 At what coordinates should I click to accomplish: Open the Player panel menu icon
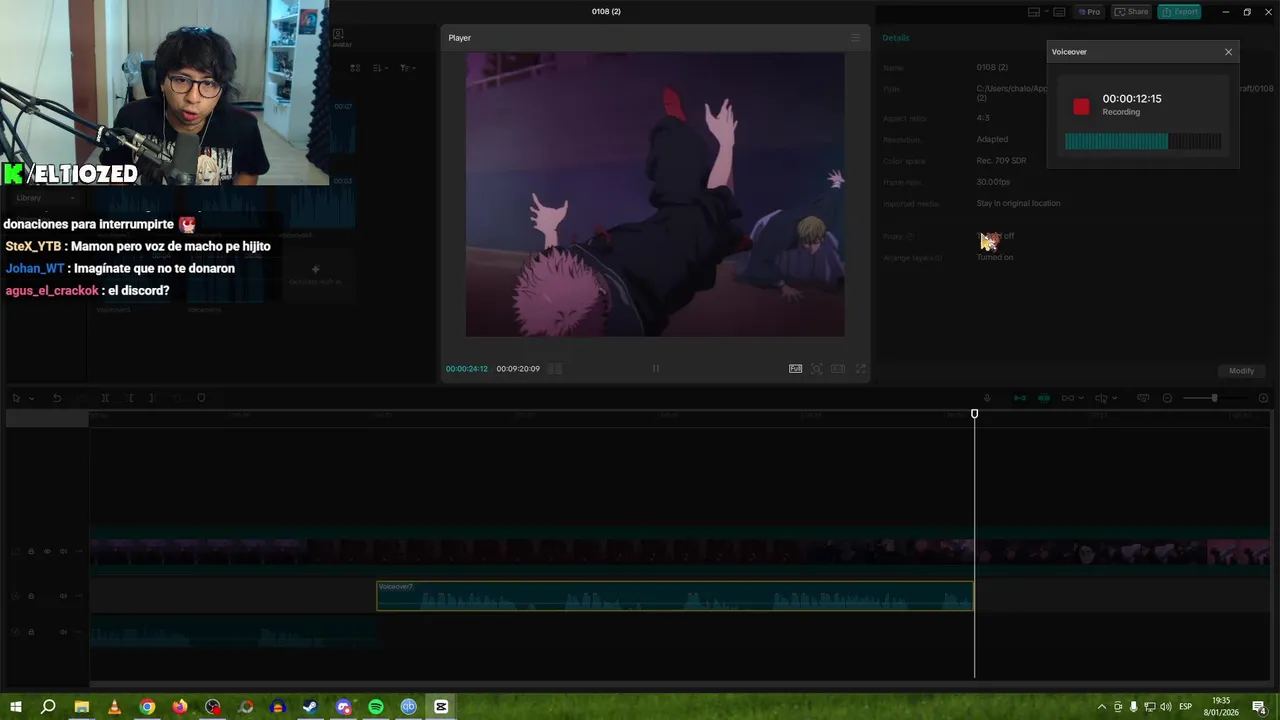855,38
